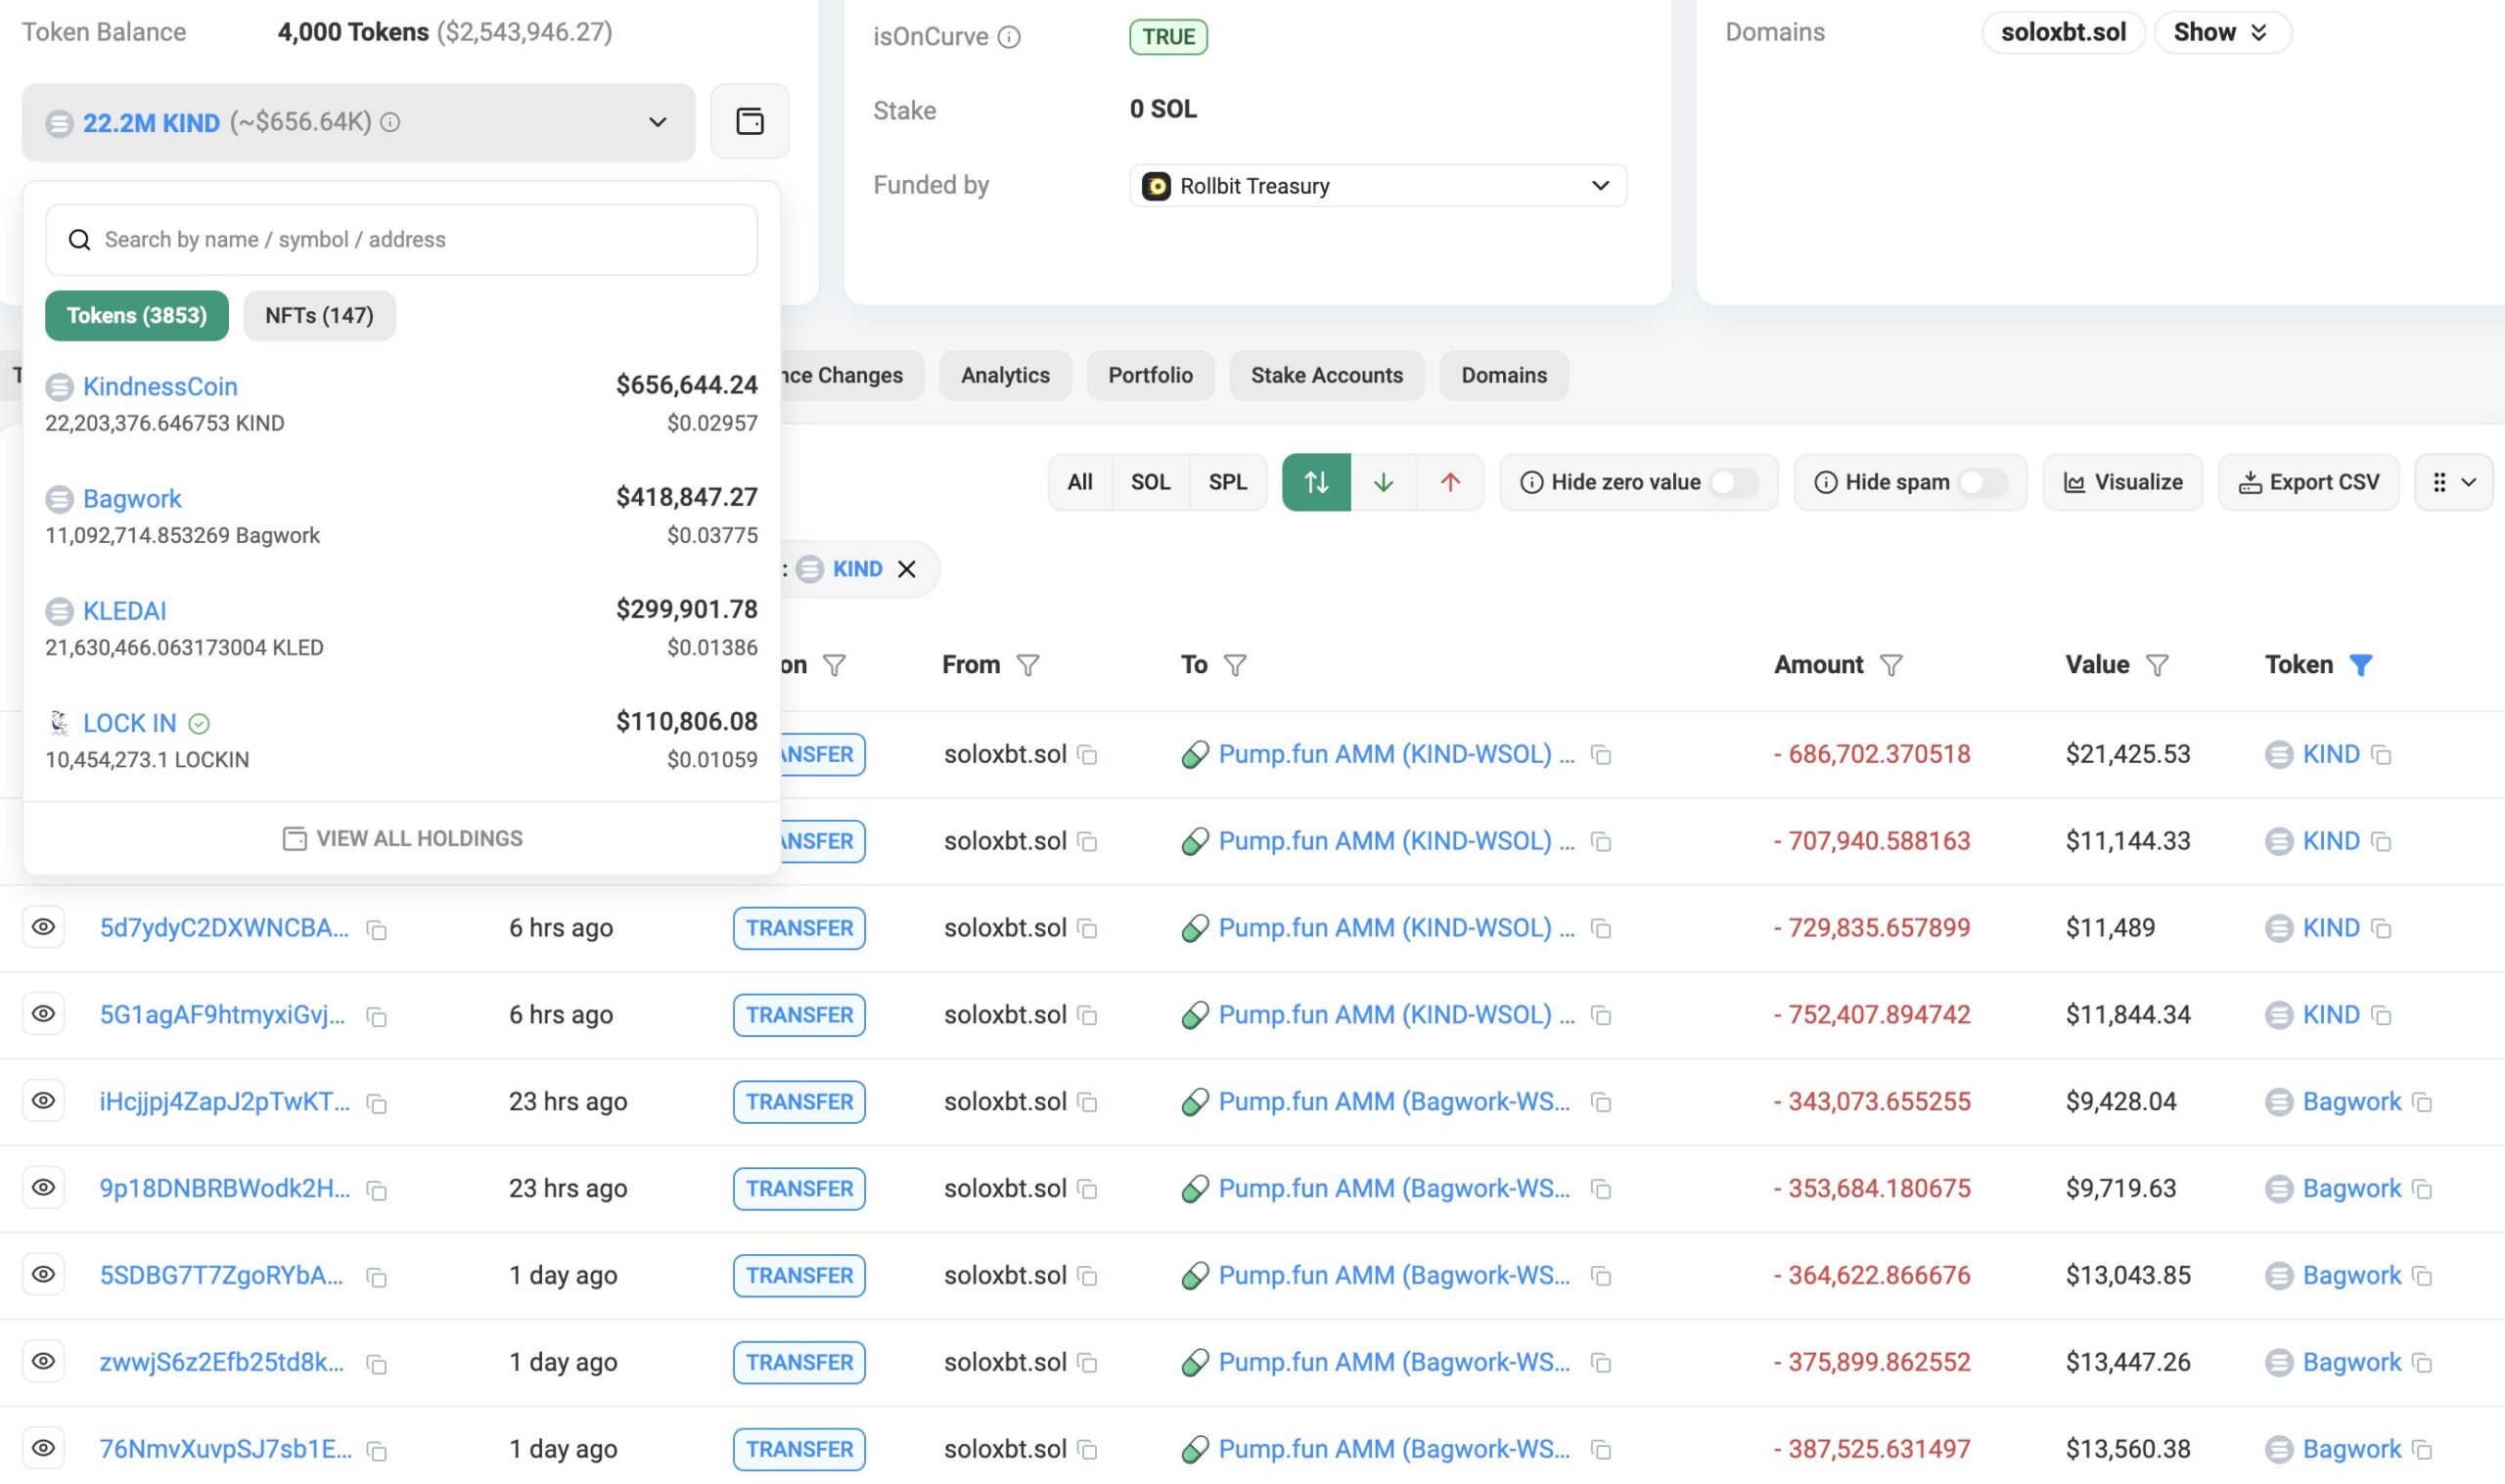
Task: Select the red up-arrow outflow filter
Action: click(1449, 482)
